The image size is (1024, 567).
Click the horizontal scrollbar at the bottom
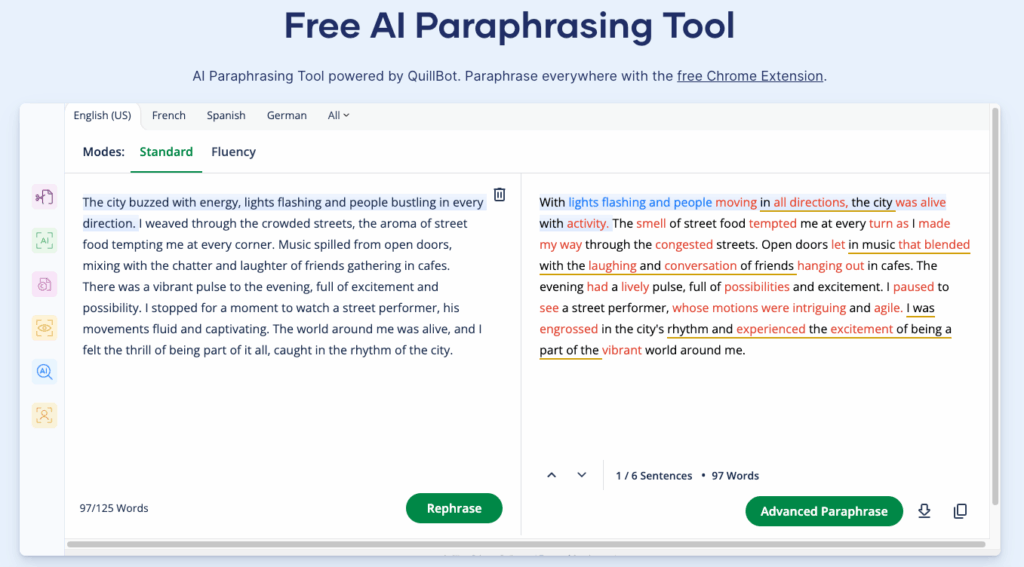tap(526, 544)
